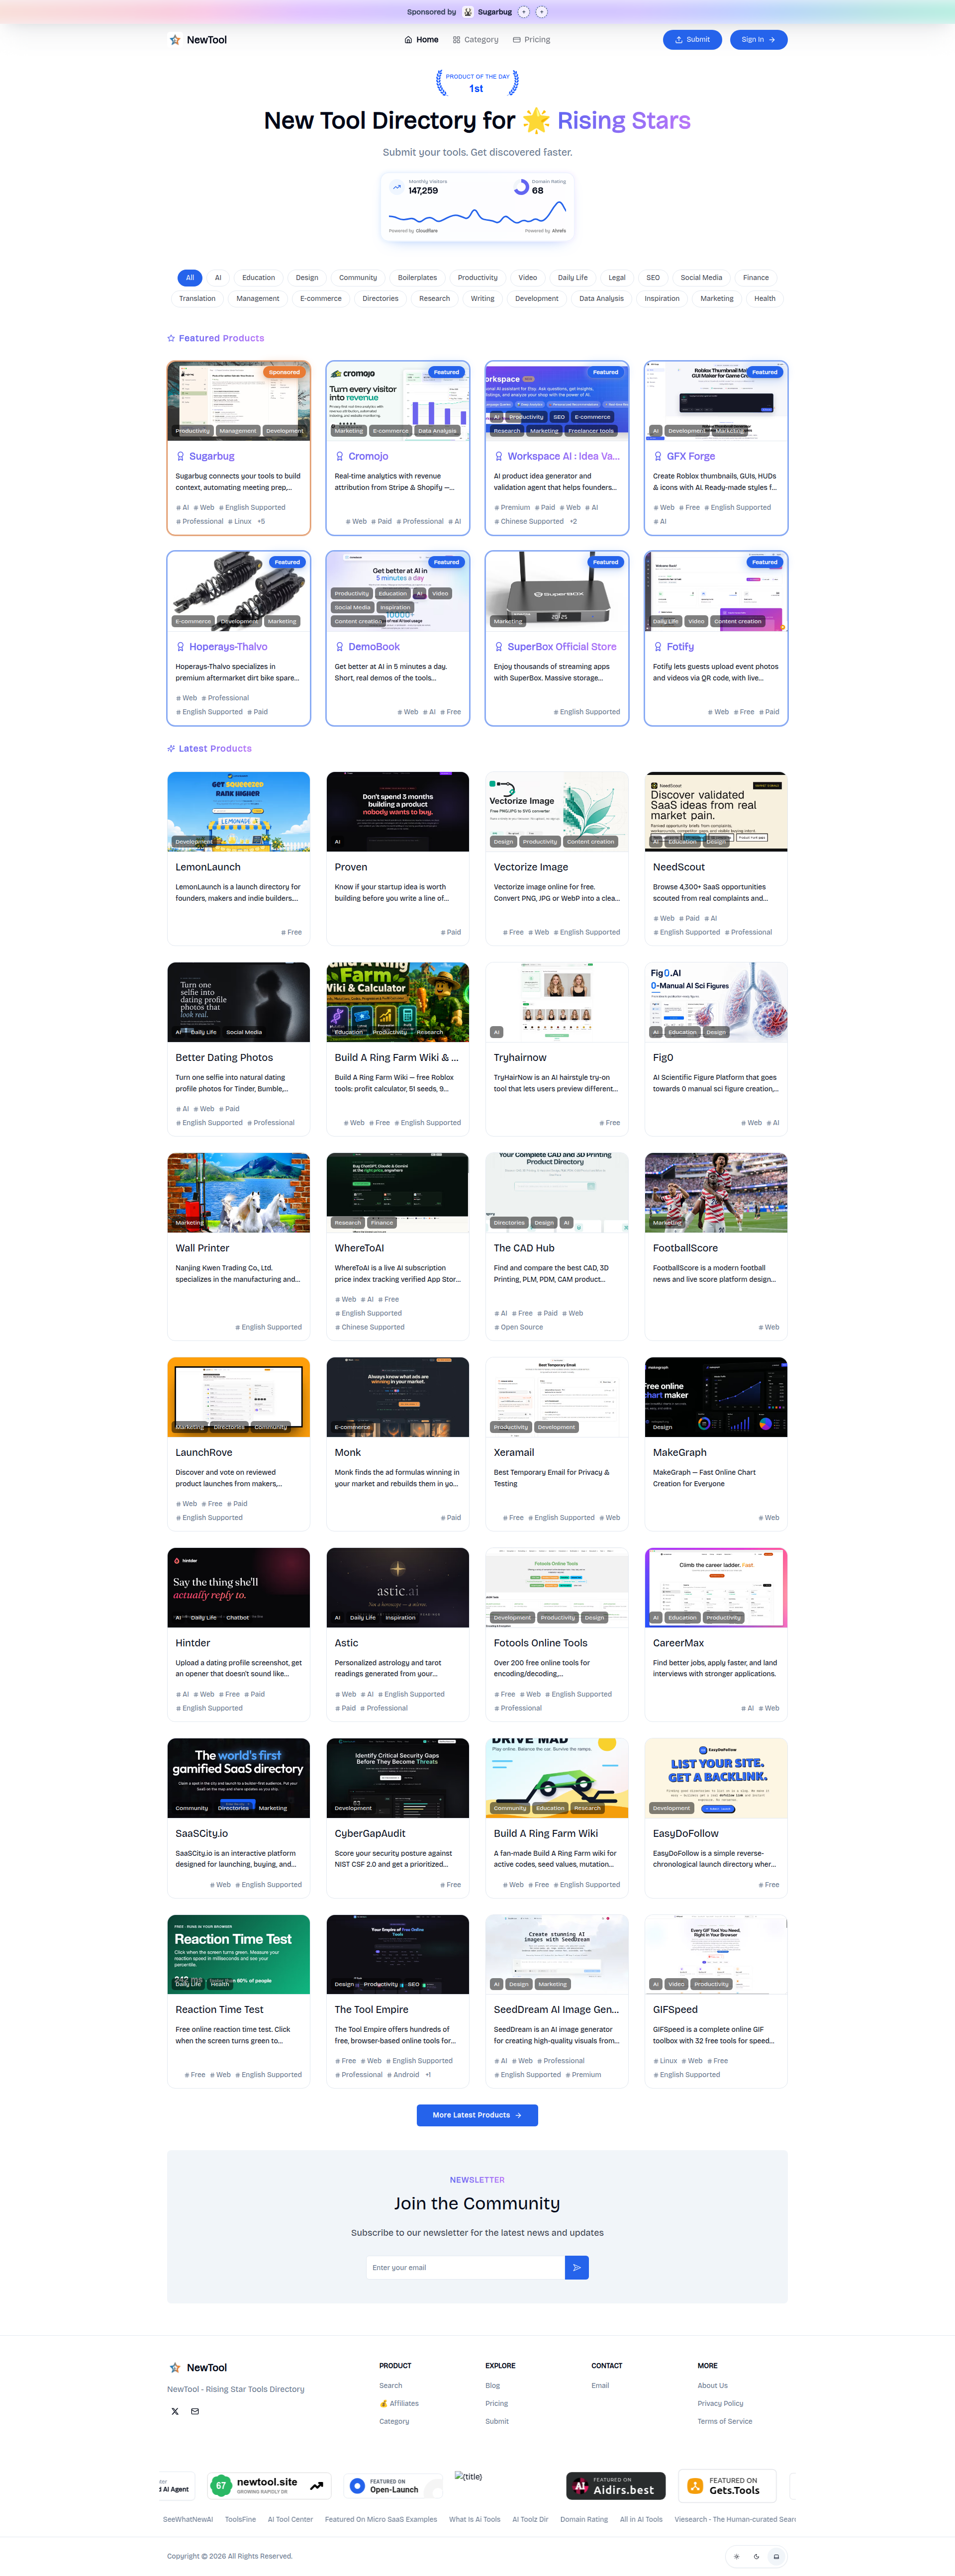Filter by the Translation category chip
Image resolution: width=955 pixels, height=2576 pixels.
pos(197,298)
